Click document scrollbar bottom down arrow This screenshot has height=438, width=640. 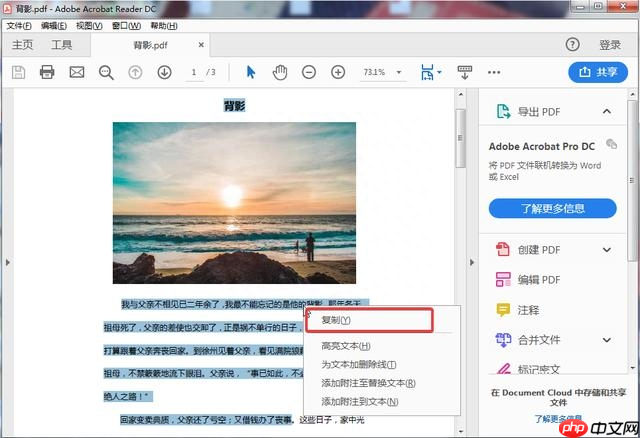point(461,431)
